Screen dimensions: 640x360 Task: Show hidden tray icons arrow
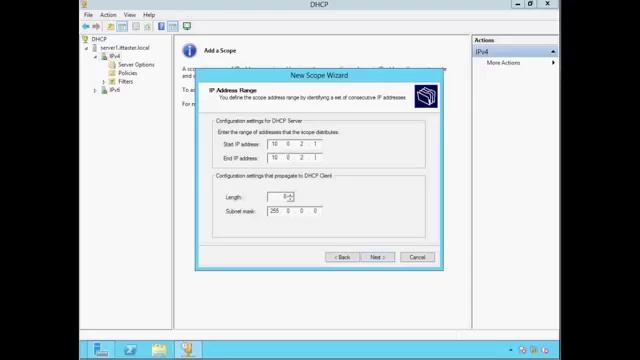click(x=511, y=350)
